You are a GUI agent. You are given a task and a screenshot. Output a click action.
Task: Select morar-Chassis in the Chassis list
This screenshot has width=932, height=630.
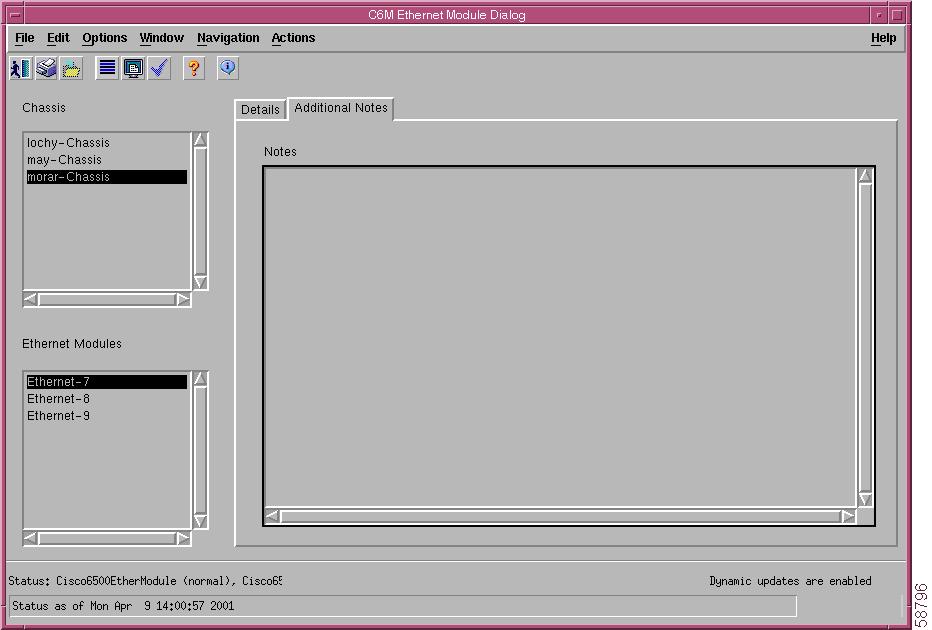(x=107, y=177)
